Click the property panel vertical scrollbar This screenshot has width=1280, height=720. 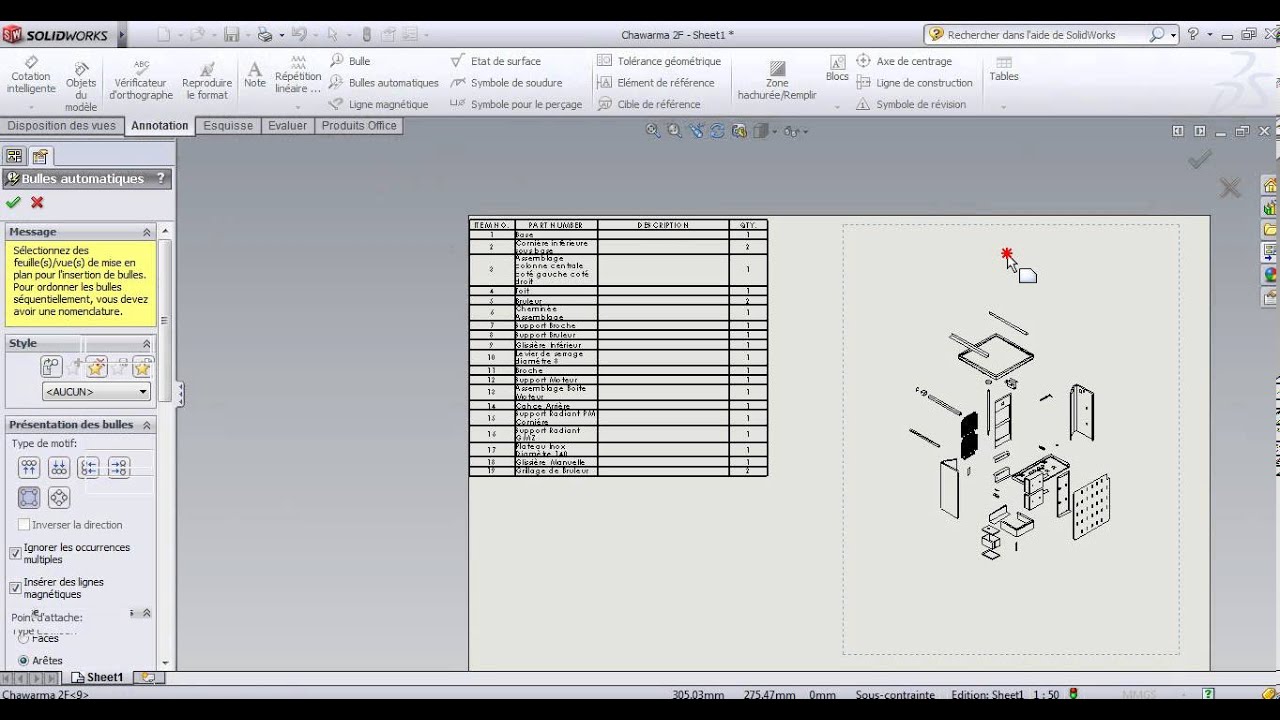pos(165,320)
